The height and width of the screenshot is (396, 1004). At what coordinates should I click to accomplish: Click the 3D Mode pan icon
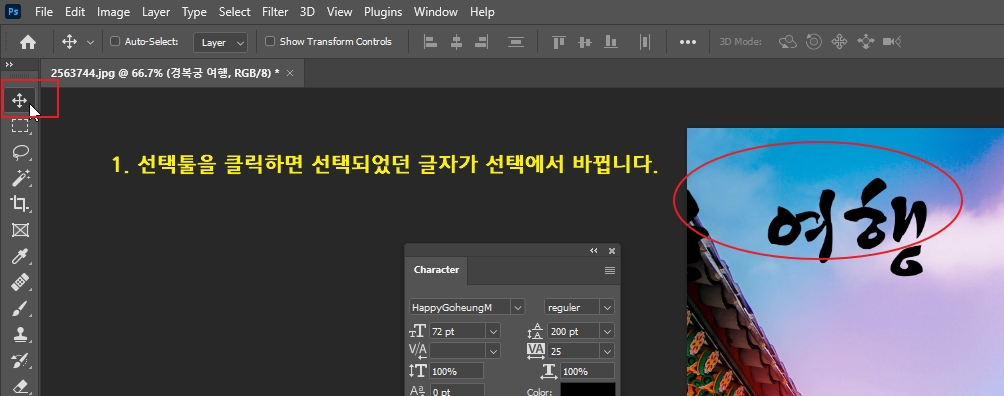tap(839, 42)
